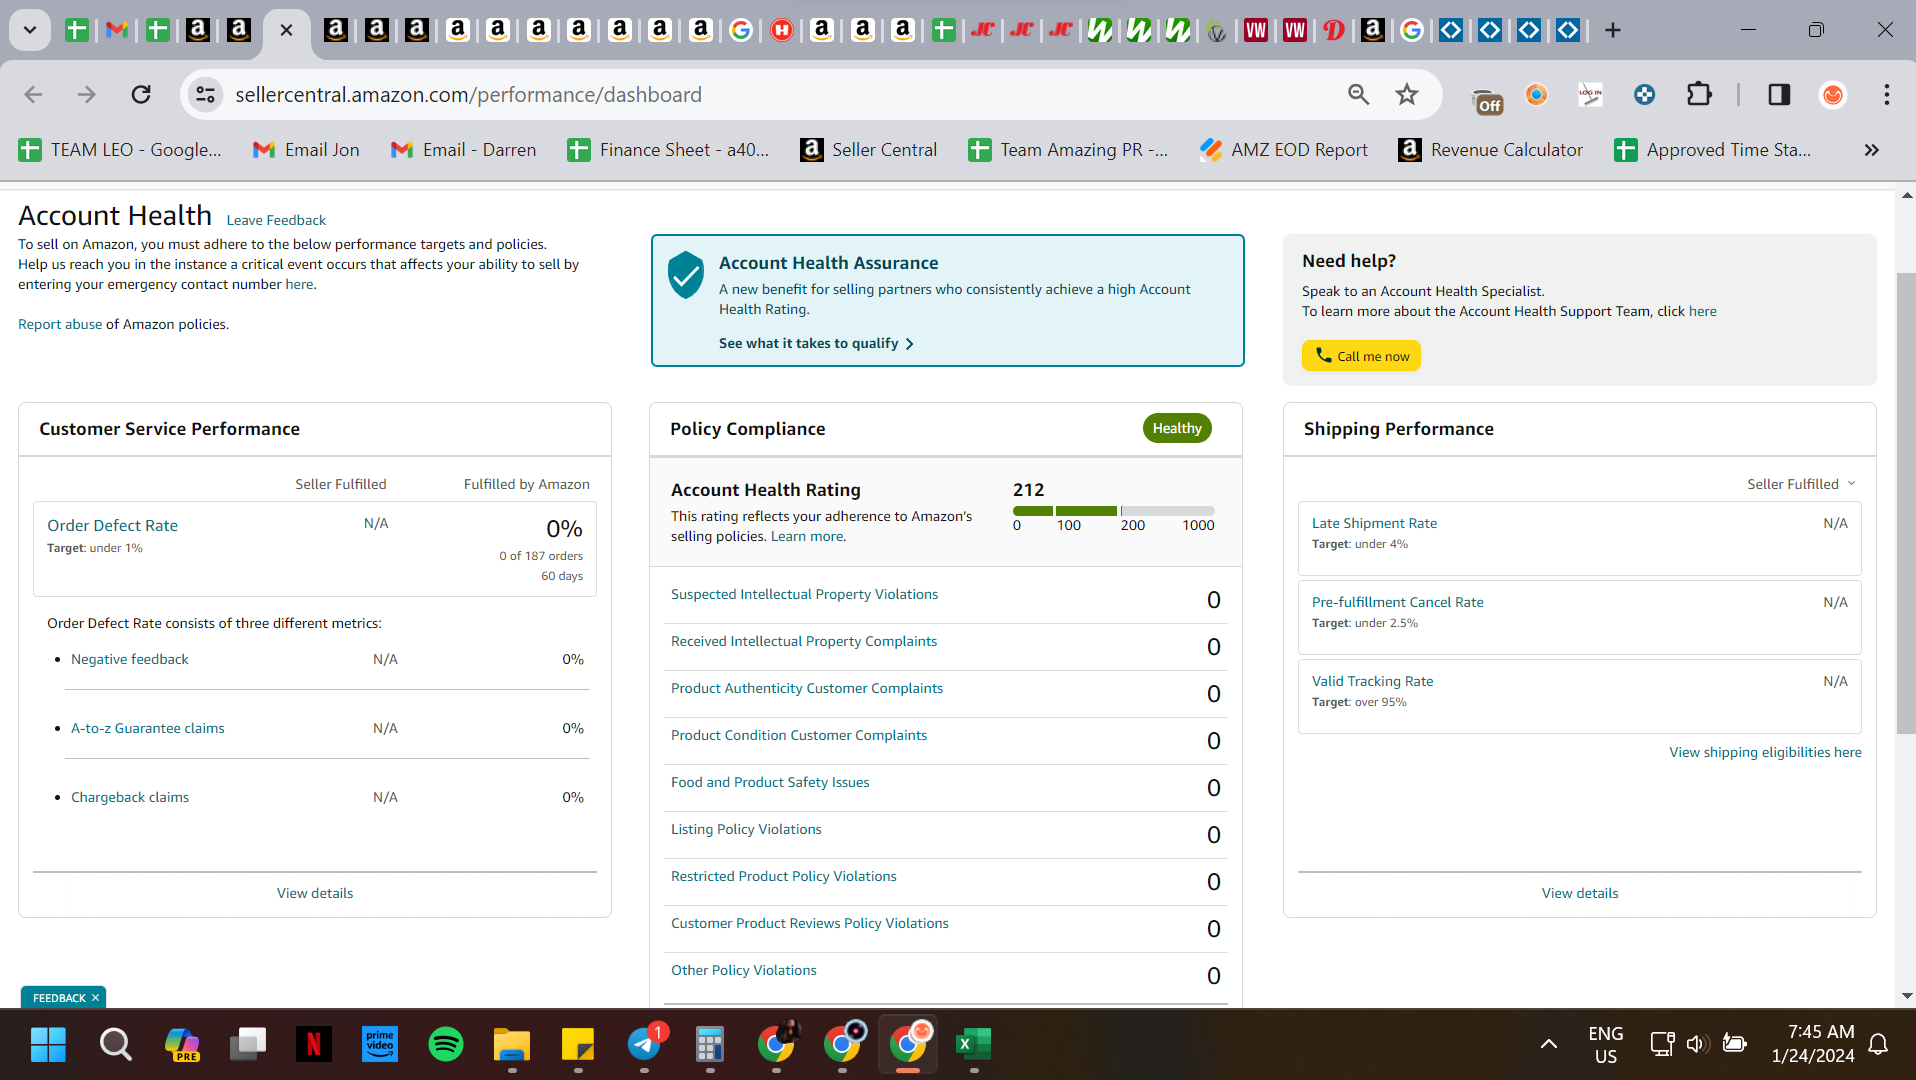Open the tab search dropdown arrow
Screen dimensions: 1916x1080
[30, 30]
